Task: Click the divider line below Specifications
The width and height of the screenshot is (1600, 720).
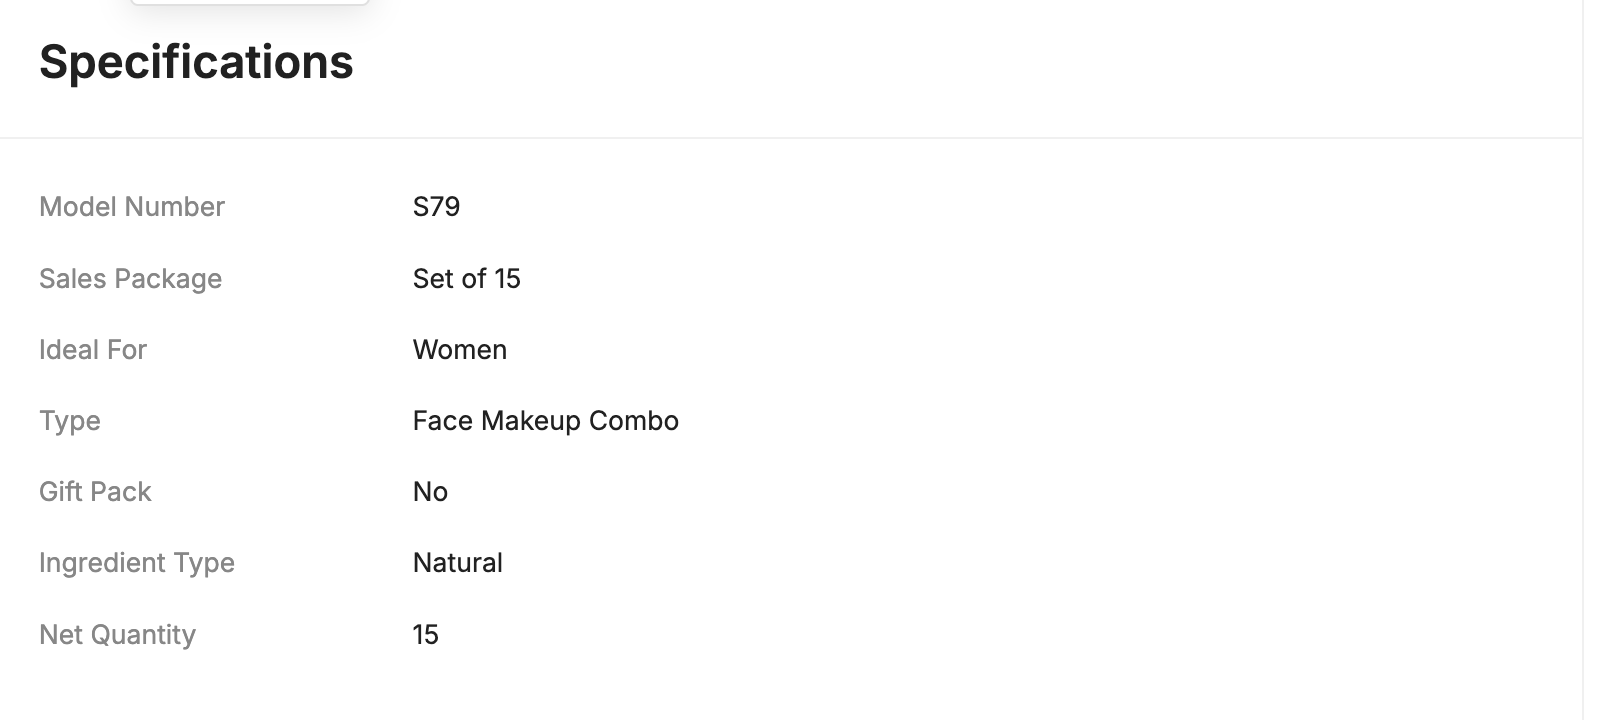Action: point(791,138)
